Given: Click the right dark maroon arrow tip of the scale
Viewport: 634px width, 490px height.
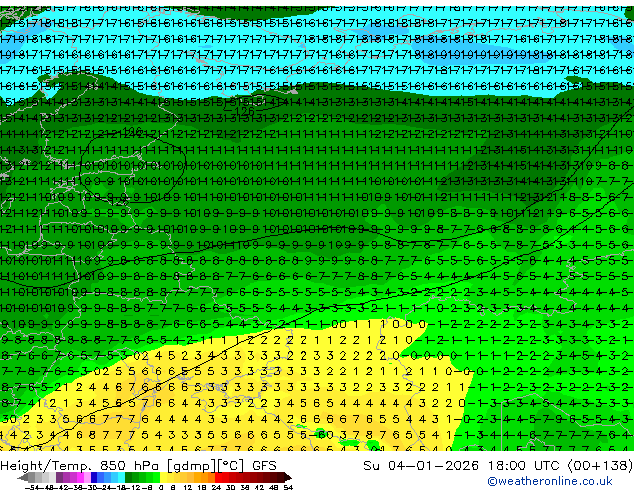Looking at the screenshot, I should (288, 478).
